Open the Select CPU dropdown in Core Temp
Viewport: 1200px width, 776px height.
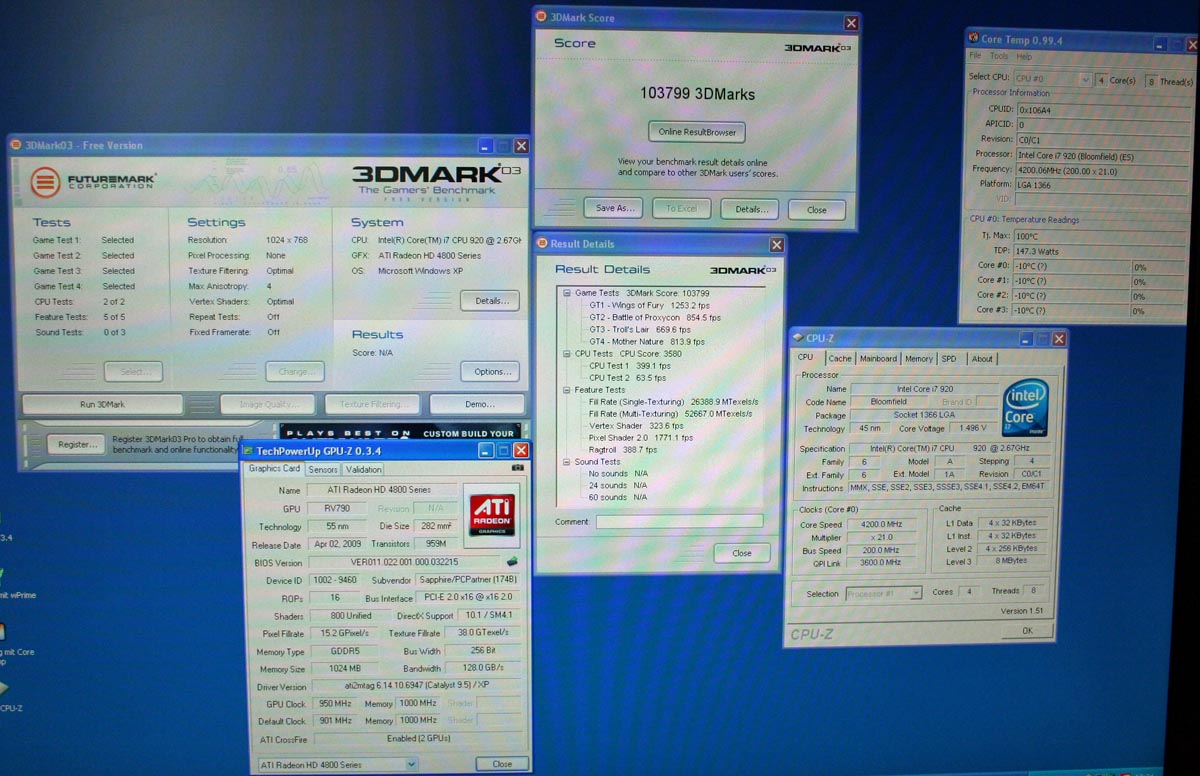[x=1085, y=78]
